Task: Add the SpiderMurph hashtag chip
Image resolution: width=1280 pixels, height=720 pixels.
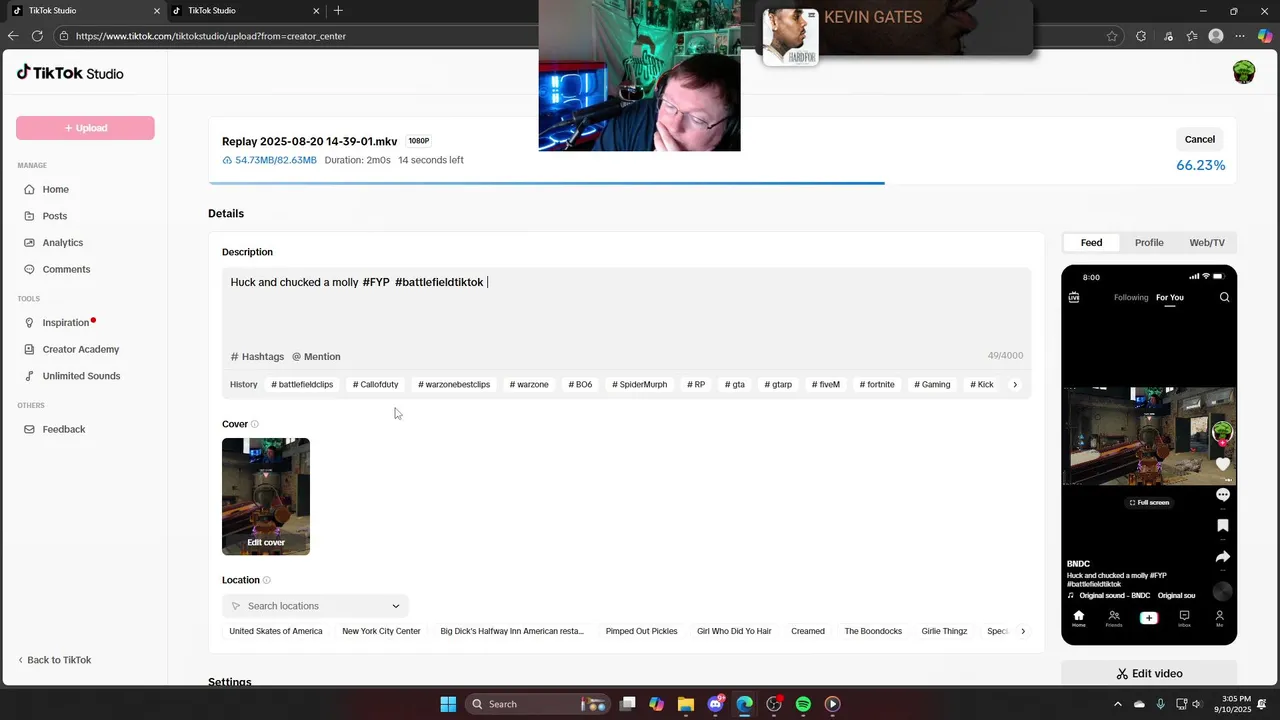Action: (639, 384)
